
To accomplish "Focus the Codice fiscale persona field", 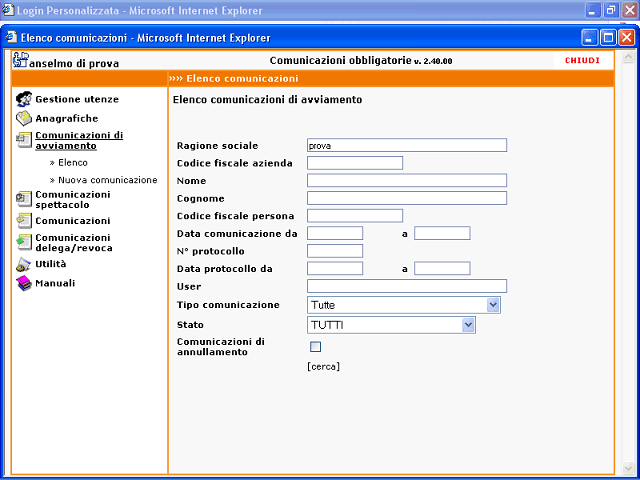I will point(355,216).
